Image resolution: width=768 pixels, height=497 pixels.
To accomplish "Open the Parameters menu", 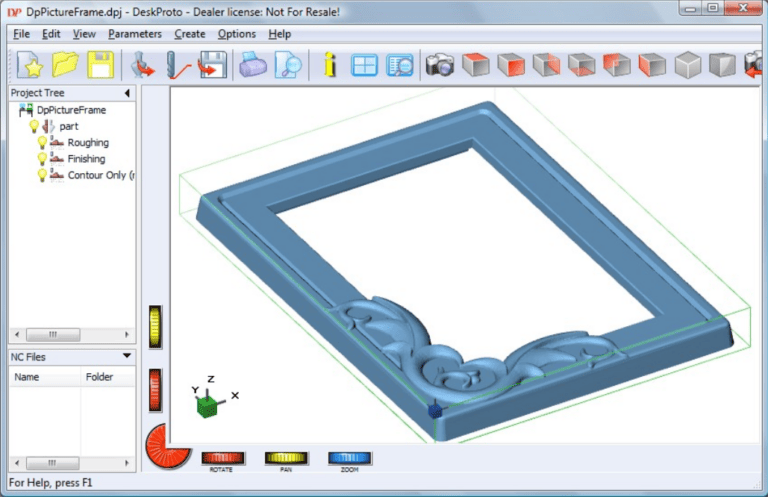I will [x=134, y=34].
